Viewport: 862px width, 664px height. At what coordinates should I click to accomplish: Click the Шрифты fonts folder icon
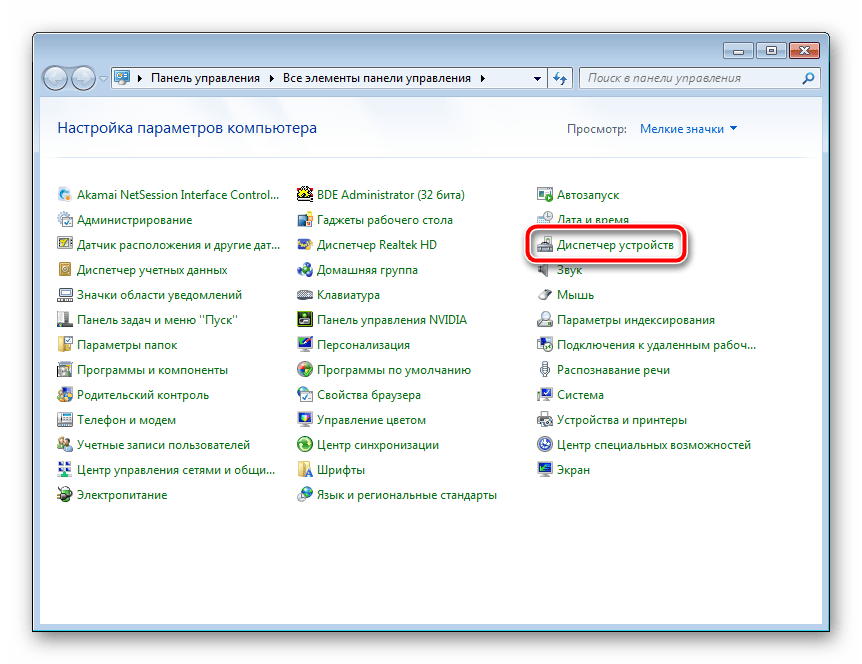[x=305, y=470]
